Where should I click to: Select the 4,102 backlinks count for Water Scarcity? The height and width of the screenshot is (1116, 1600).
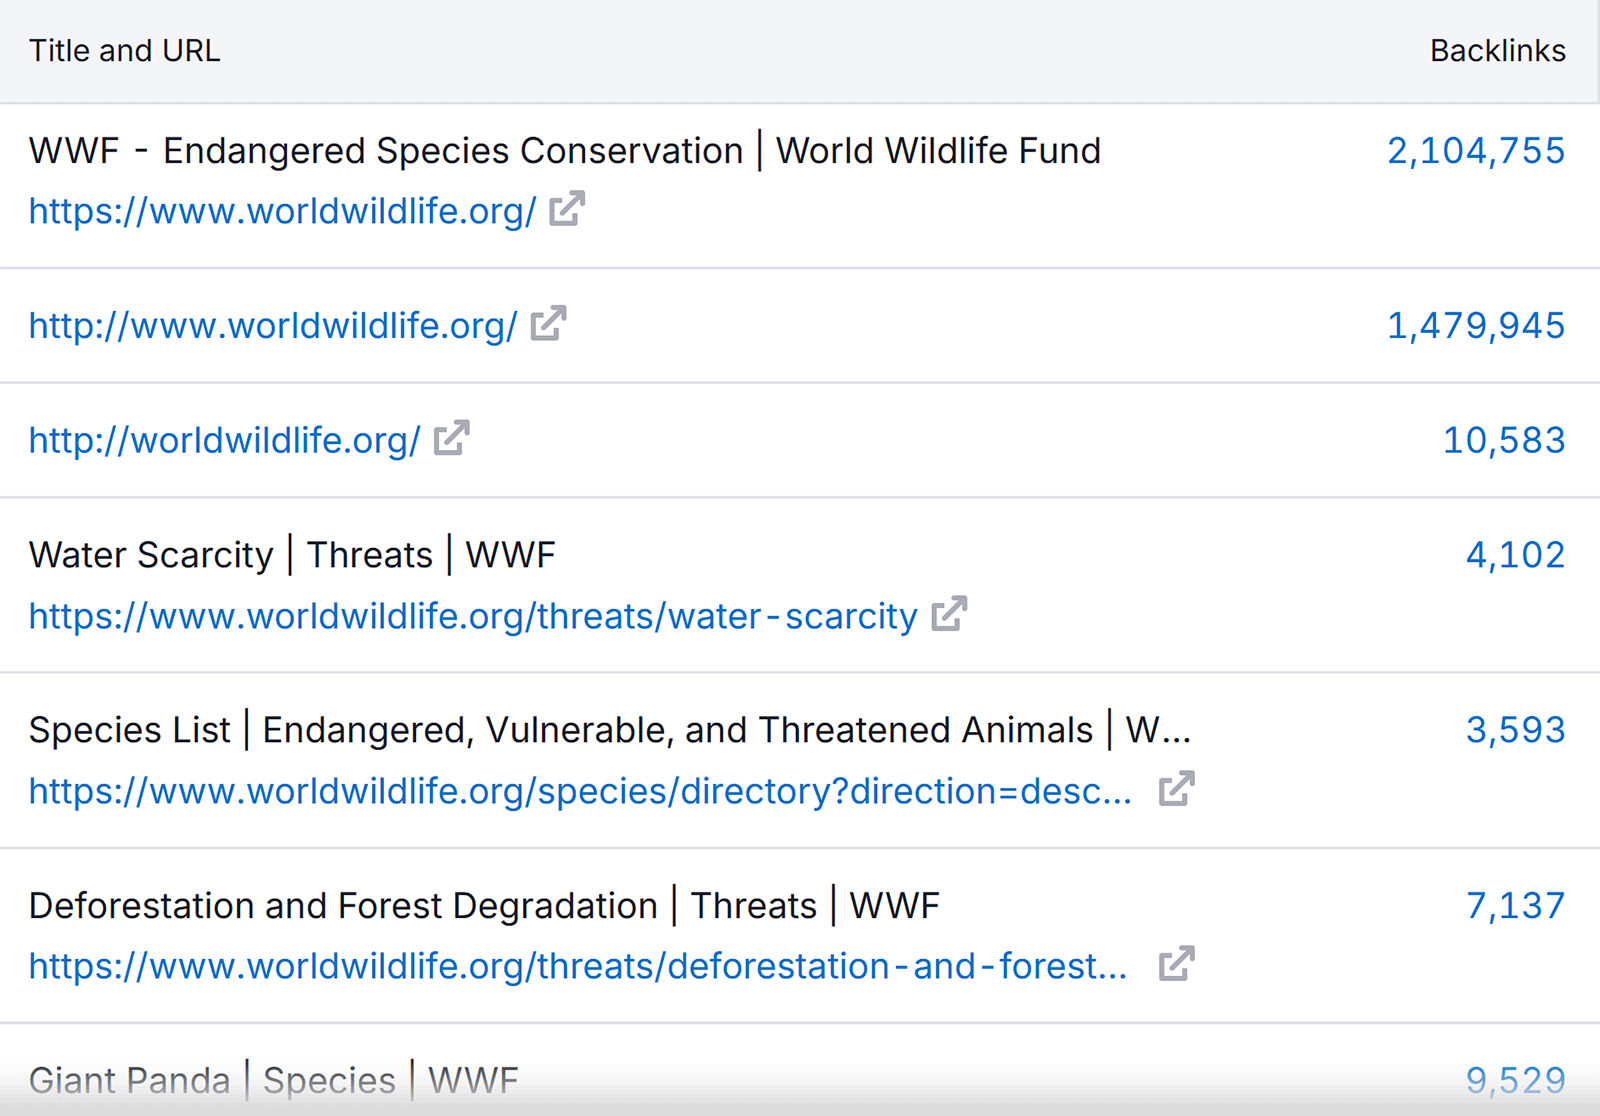(x=1515, y=555)
